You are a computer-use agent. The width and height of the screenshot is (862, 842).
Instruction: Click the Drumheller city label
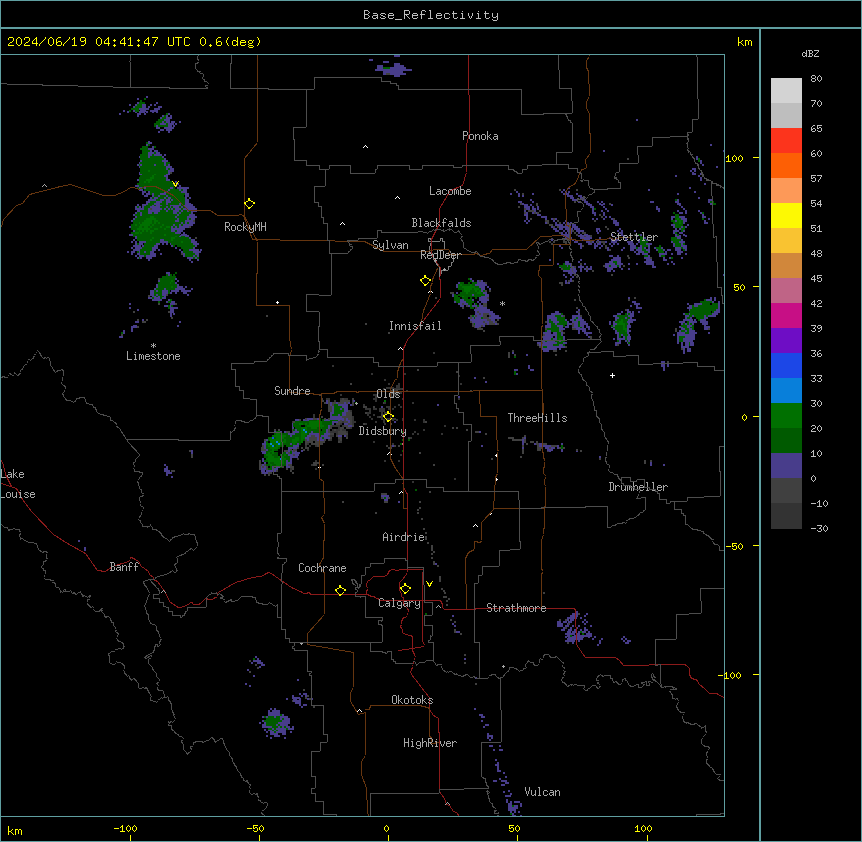click(638, 487)
